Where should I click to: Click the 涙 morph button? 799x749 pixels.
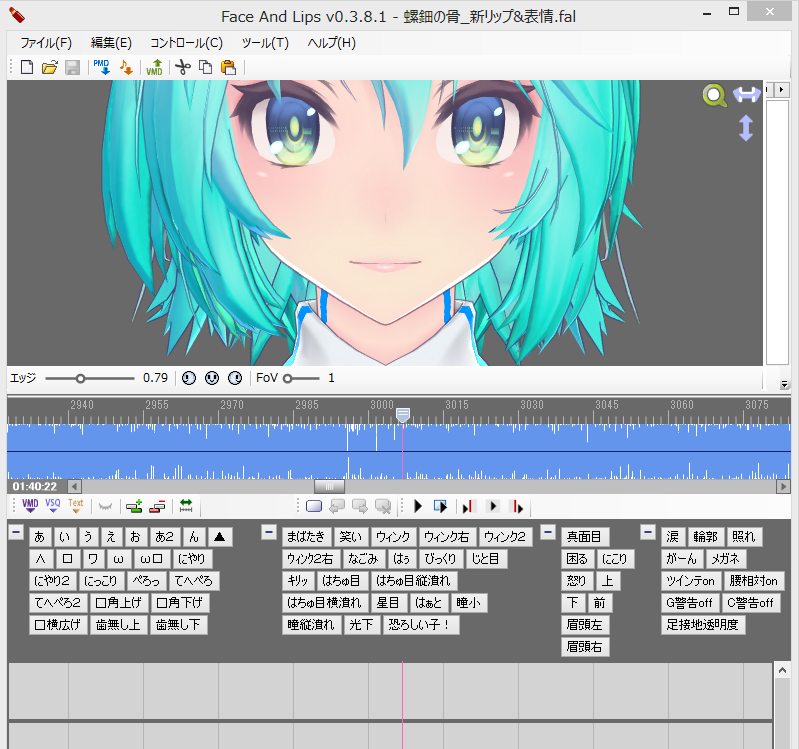click(x=673, y=537)
